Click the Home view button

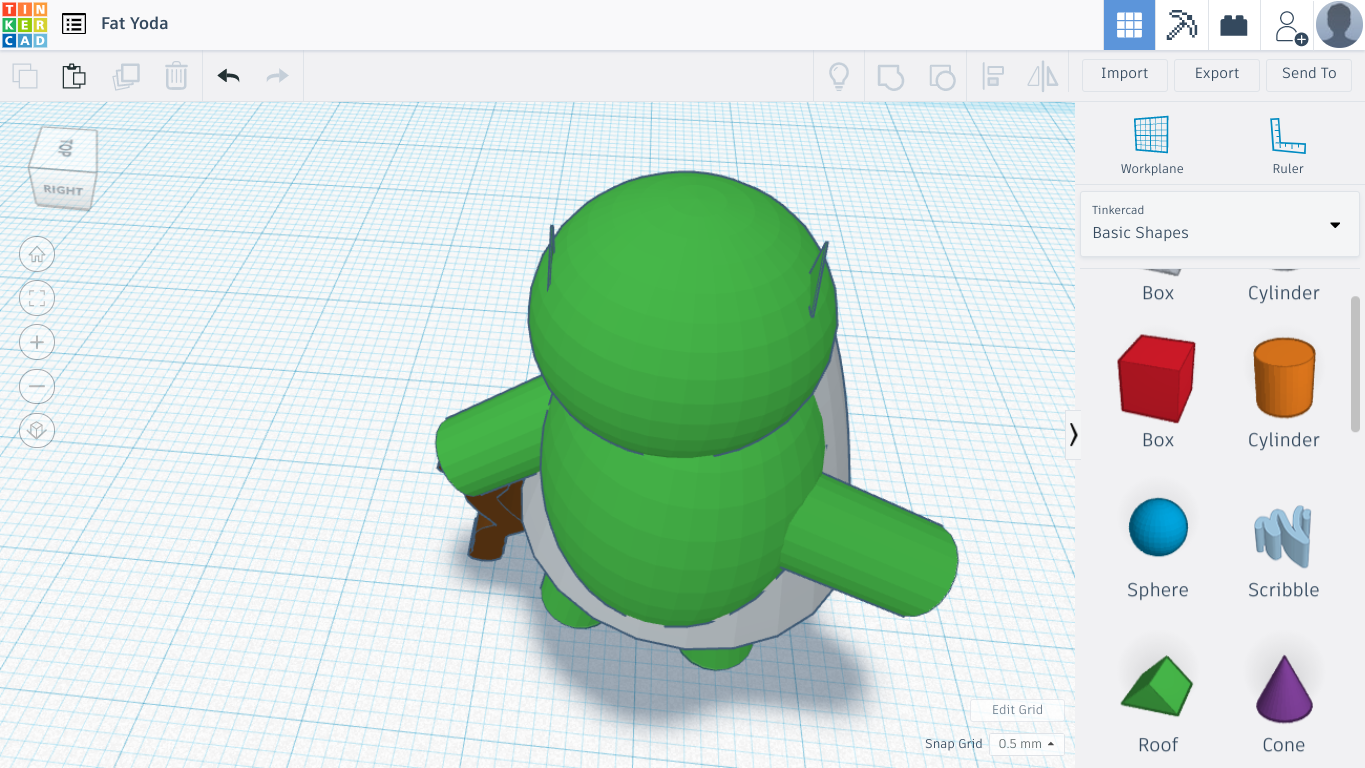(37, 254)
